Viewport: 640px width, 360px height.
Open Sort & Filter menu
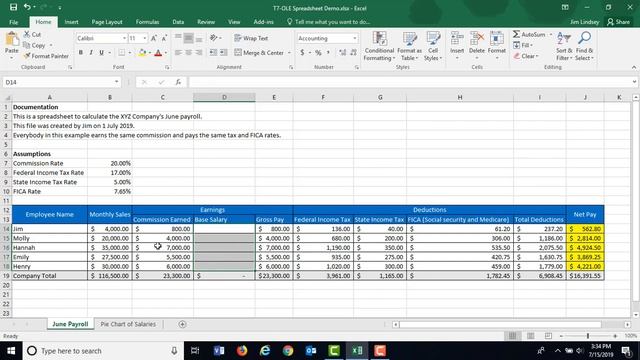564,47
